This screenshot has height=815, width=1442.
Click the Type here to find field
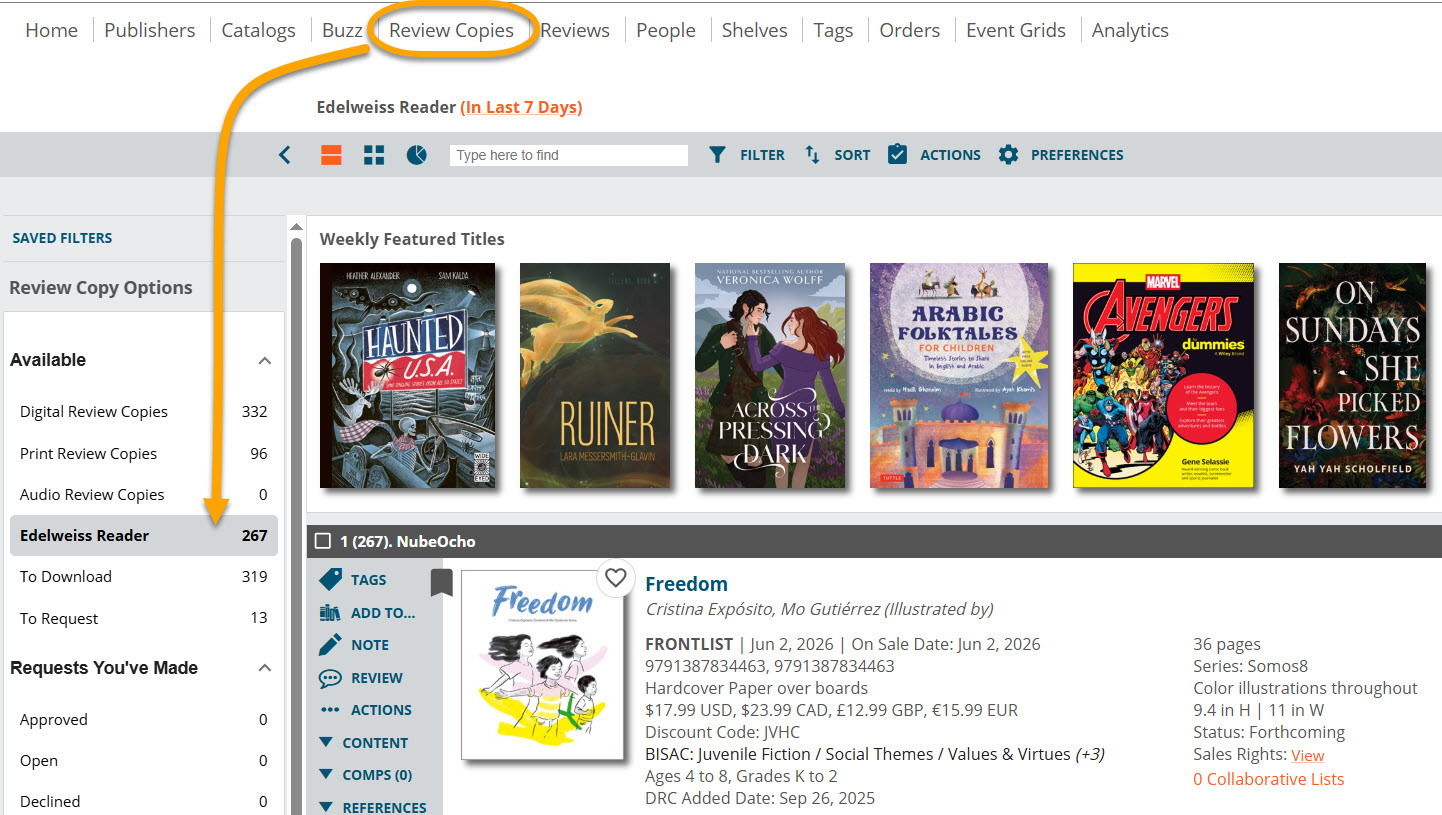[568, 155]
